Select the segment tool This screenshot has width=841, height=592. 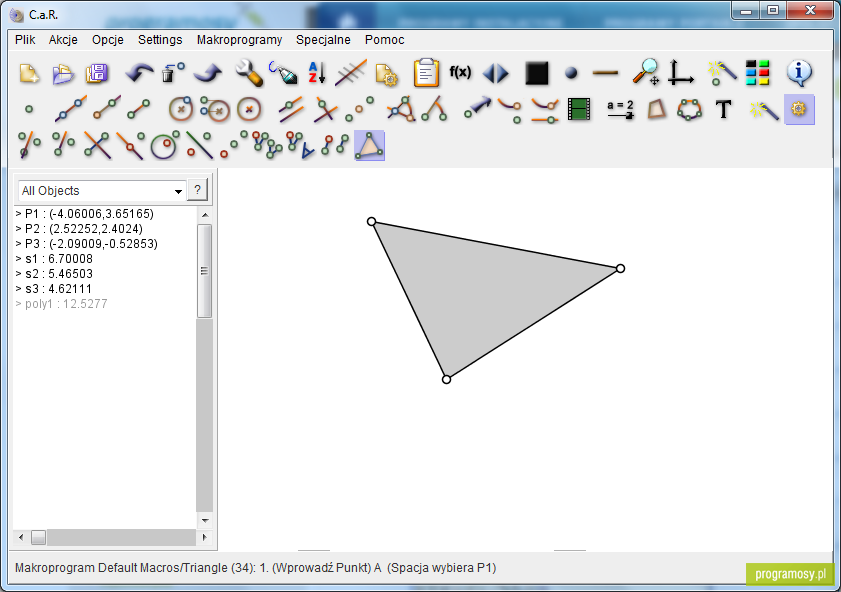click(x=139, y=109)
